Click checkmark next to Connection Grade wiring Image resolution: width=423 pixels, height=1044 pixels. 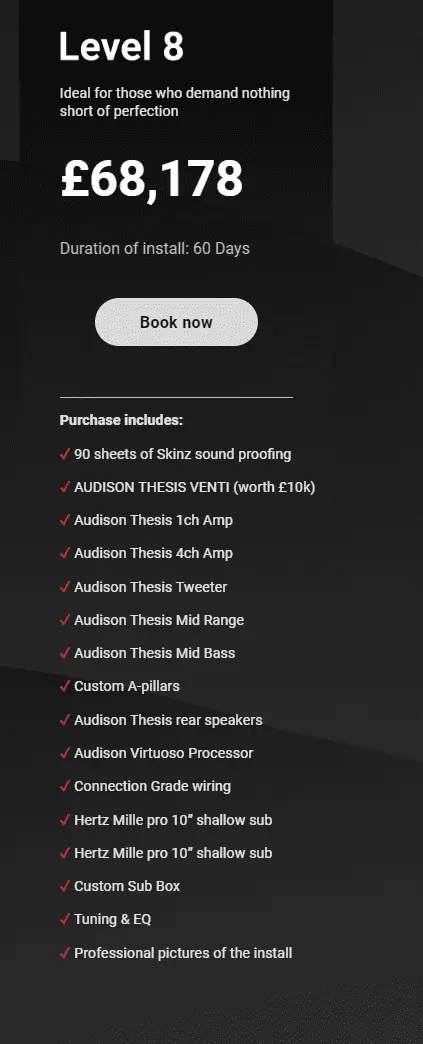point(65,786)
